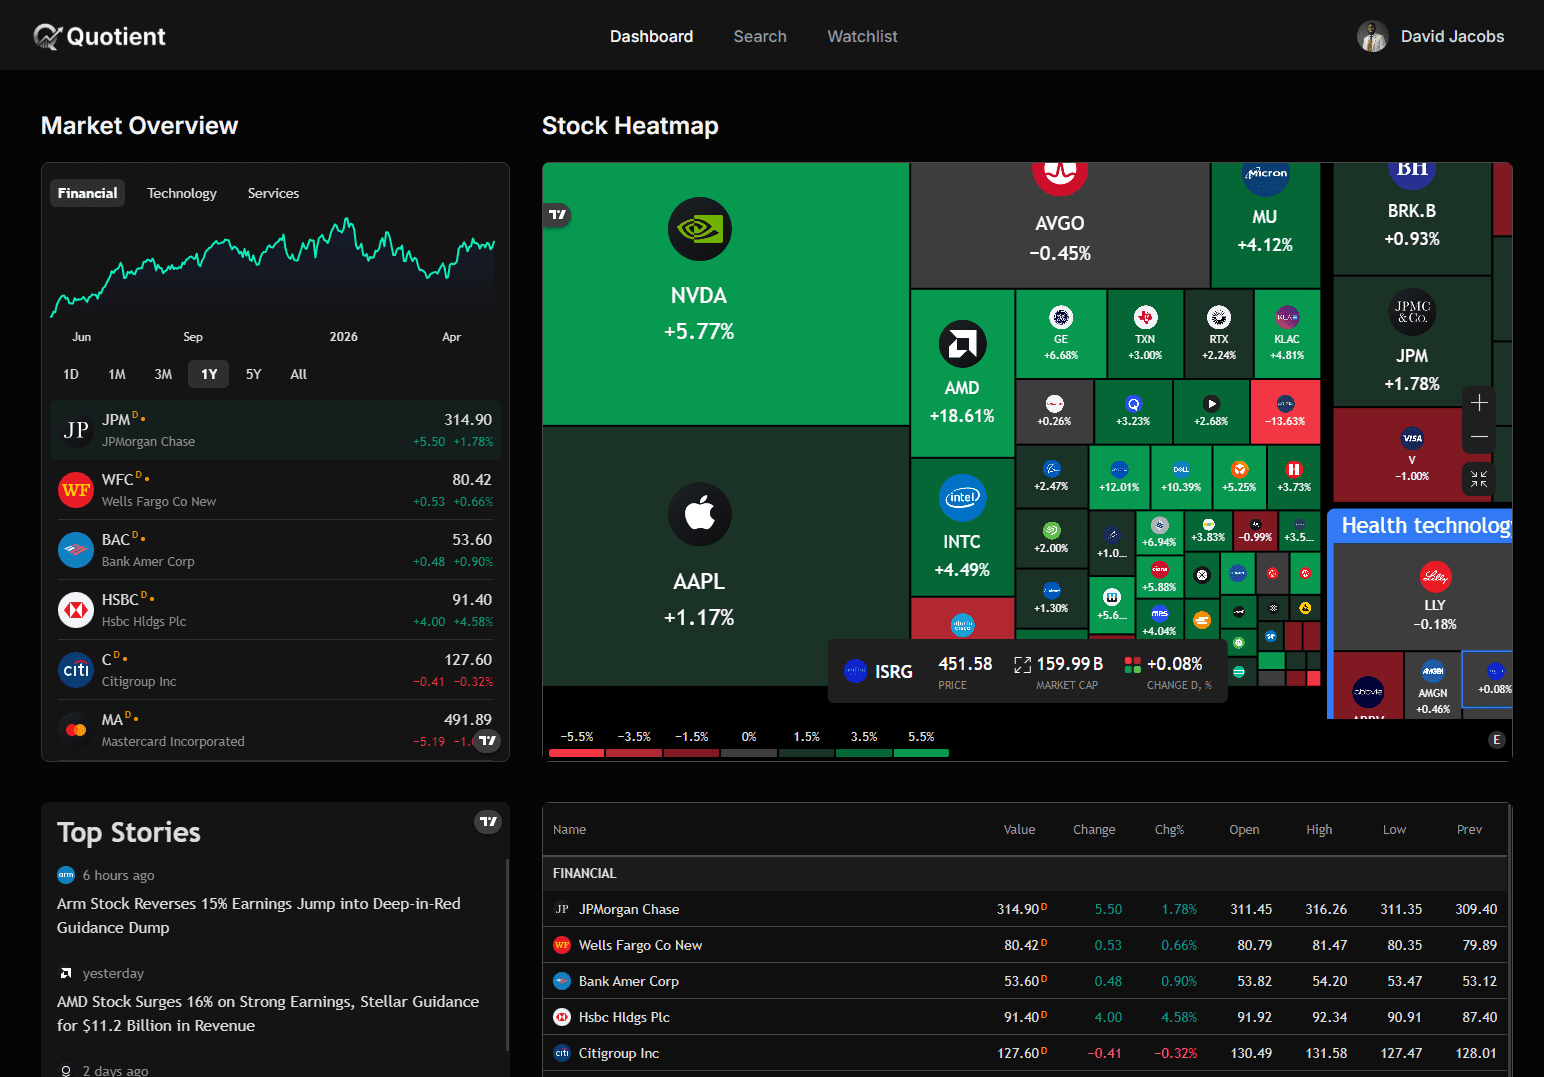Click the bright green 5.5% legend swatch
The width and height of the screenshot is (1544, 1077).
[x=921, y=753]
